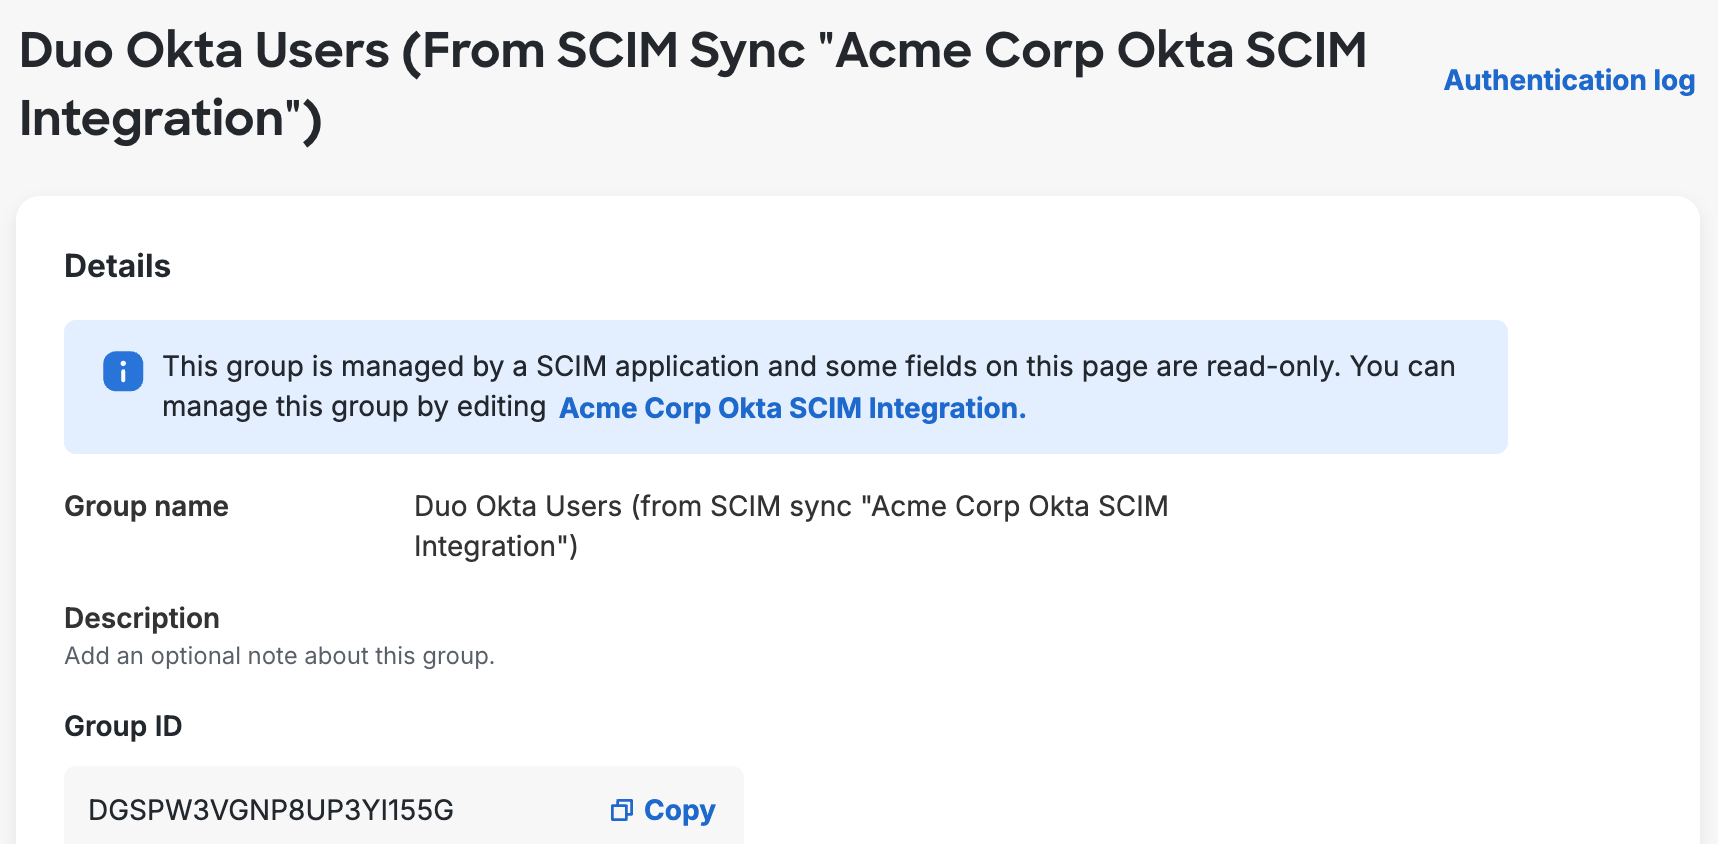Image resolution: width=1718 pixels, height=844 pixels.
Task: Click the Details section heading
Action: [117, 266]
